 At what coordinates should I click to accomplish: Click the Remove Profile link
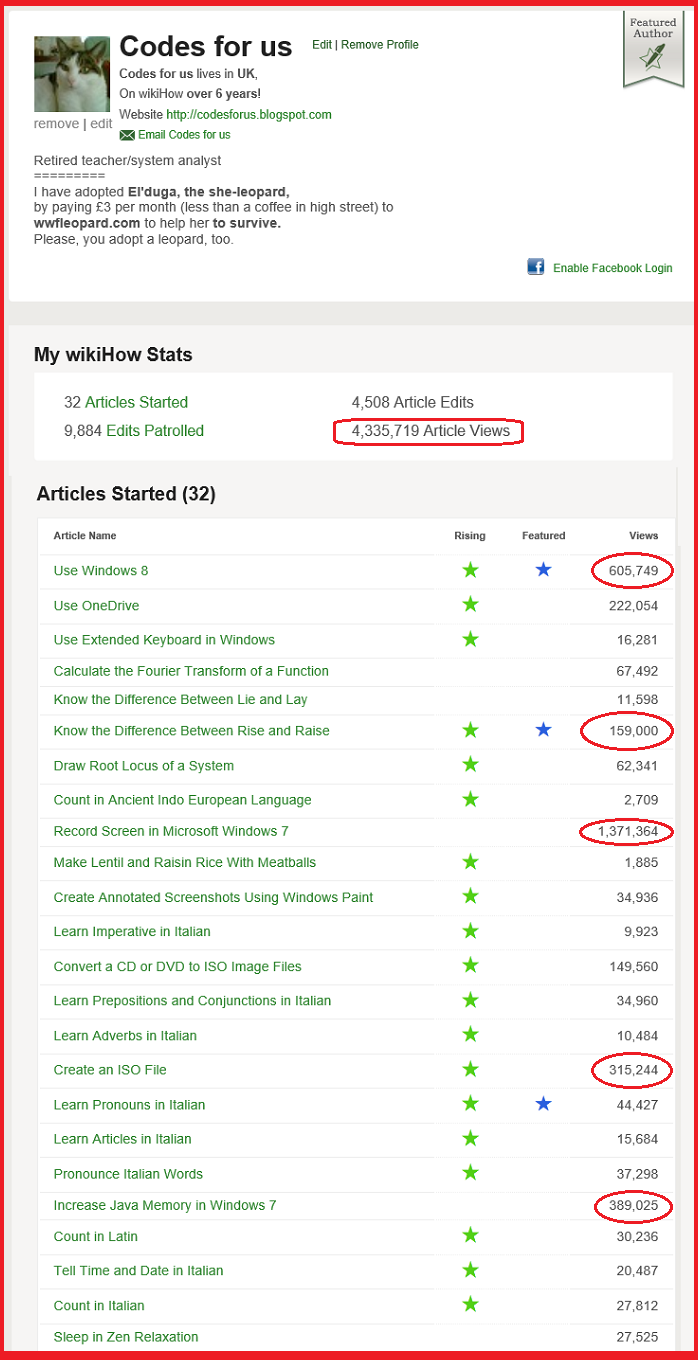tap(380, 45)
